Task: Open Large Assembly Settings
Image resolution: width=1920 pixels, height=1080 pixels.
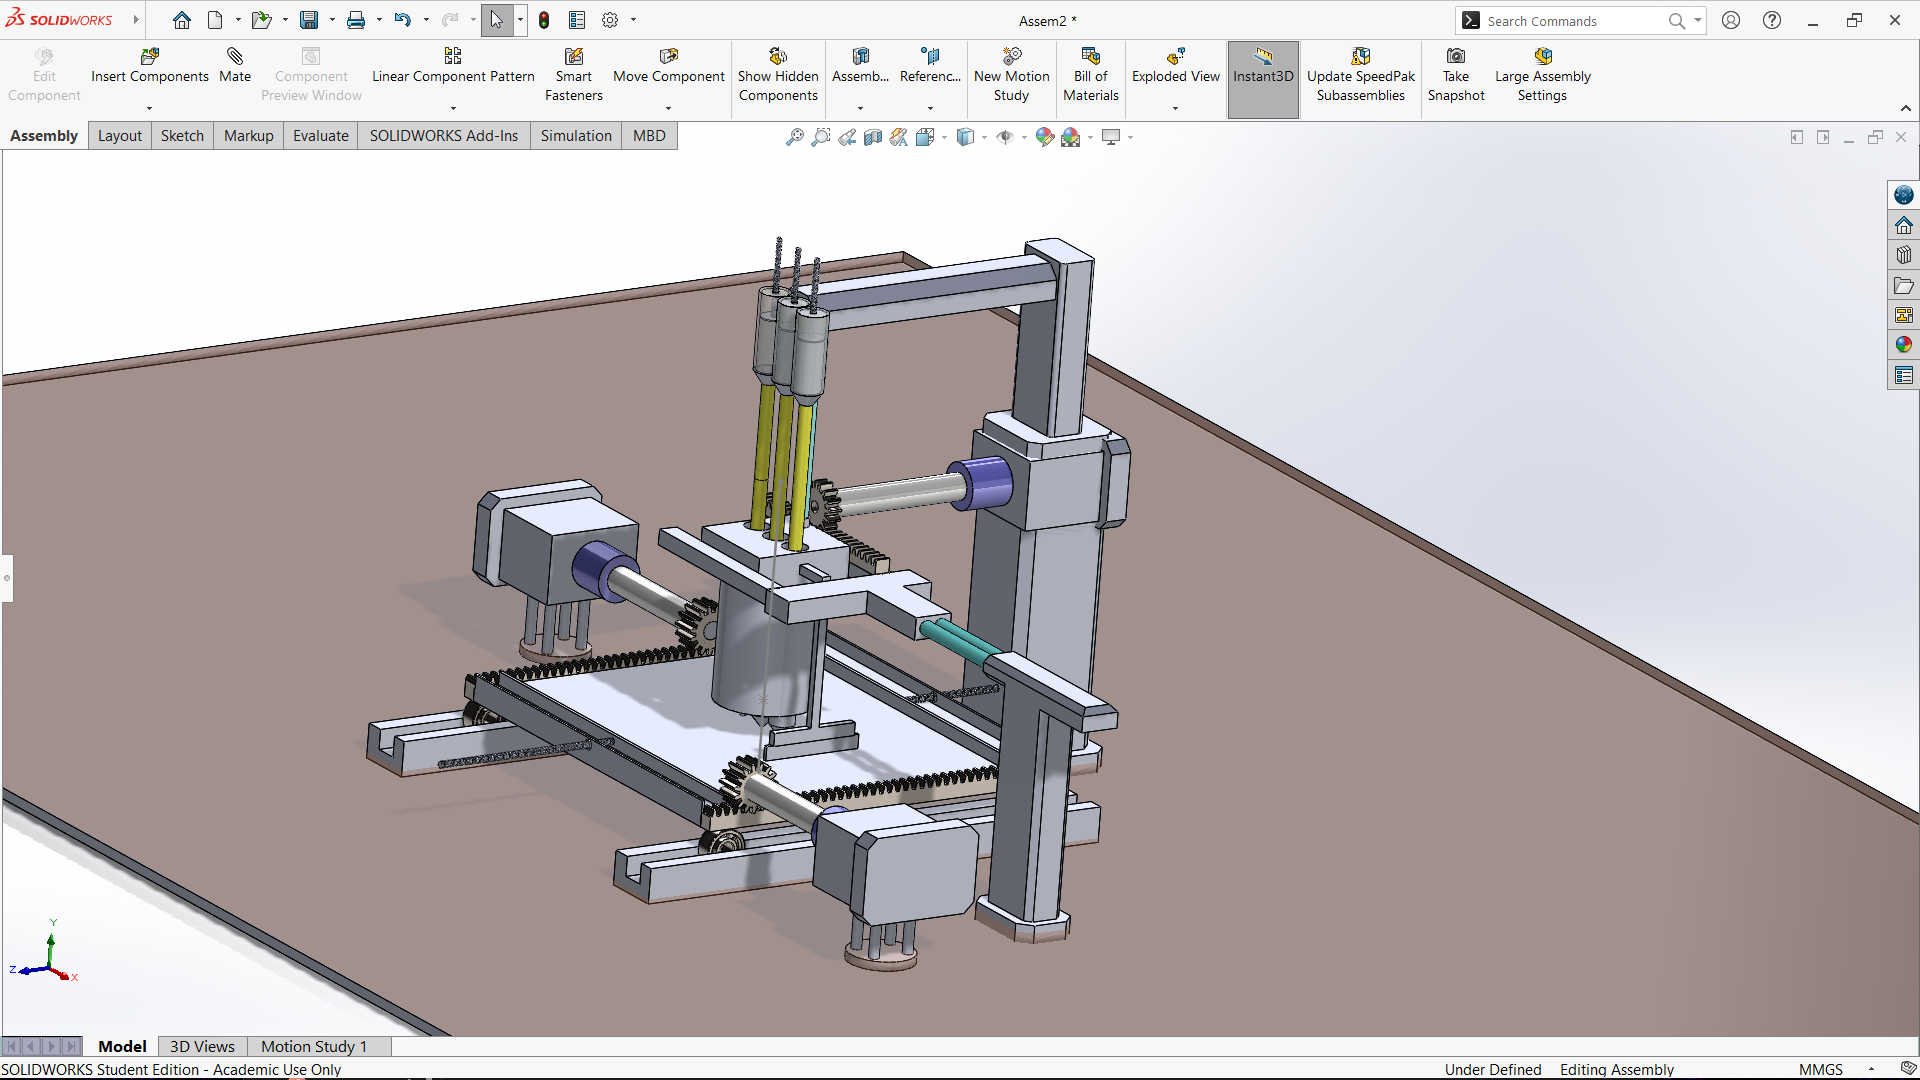Action: point(1543,75)
